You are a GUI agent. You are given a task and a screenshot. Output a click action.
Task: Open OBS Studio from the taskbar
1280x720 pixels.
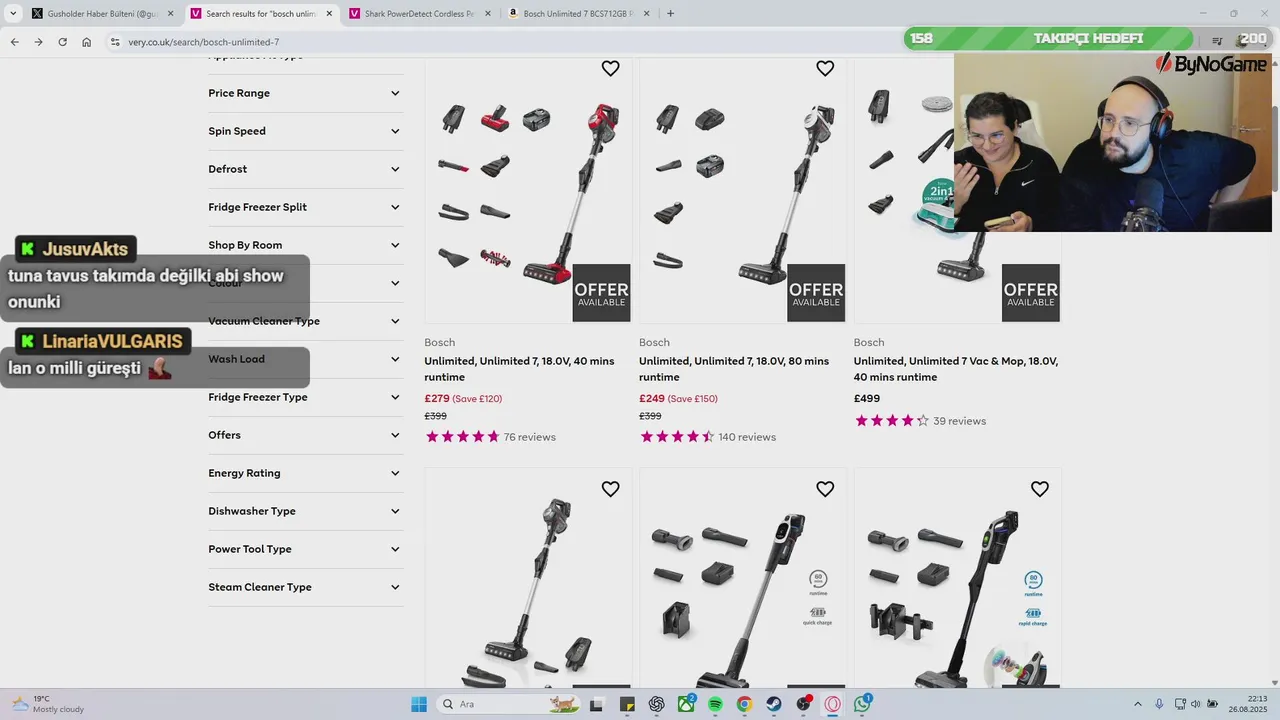point(803,704)
